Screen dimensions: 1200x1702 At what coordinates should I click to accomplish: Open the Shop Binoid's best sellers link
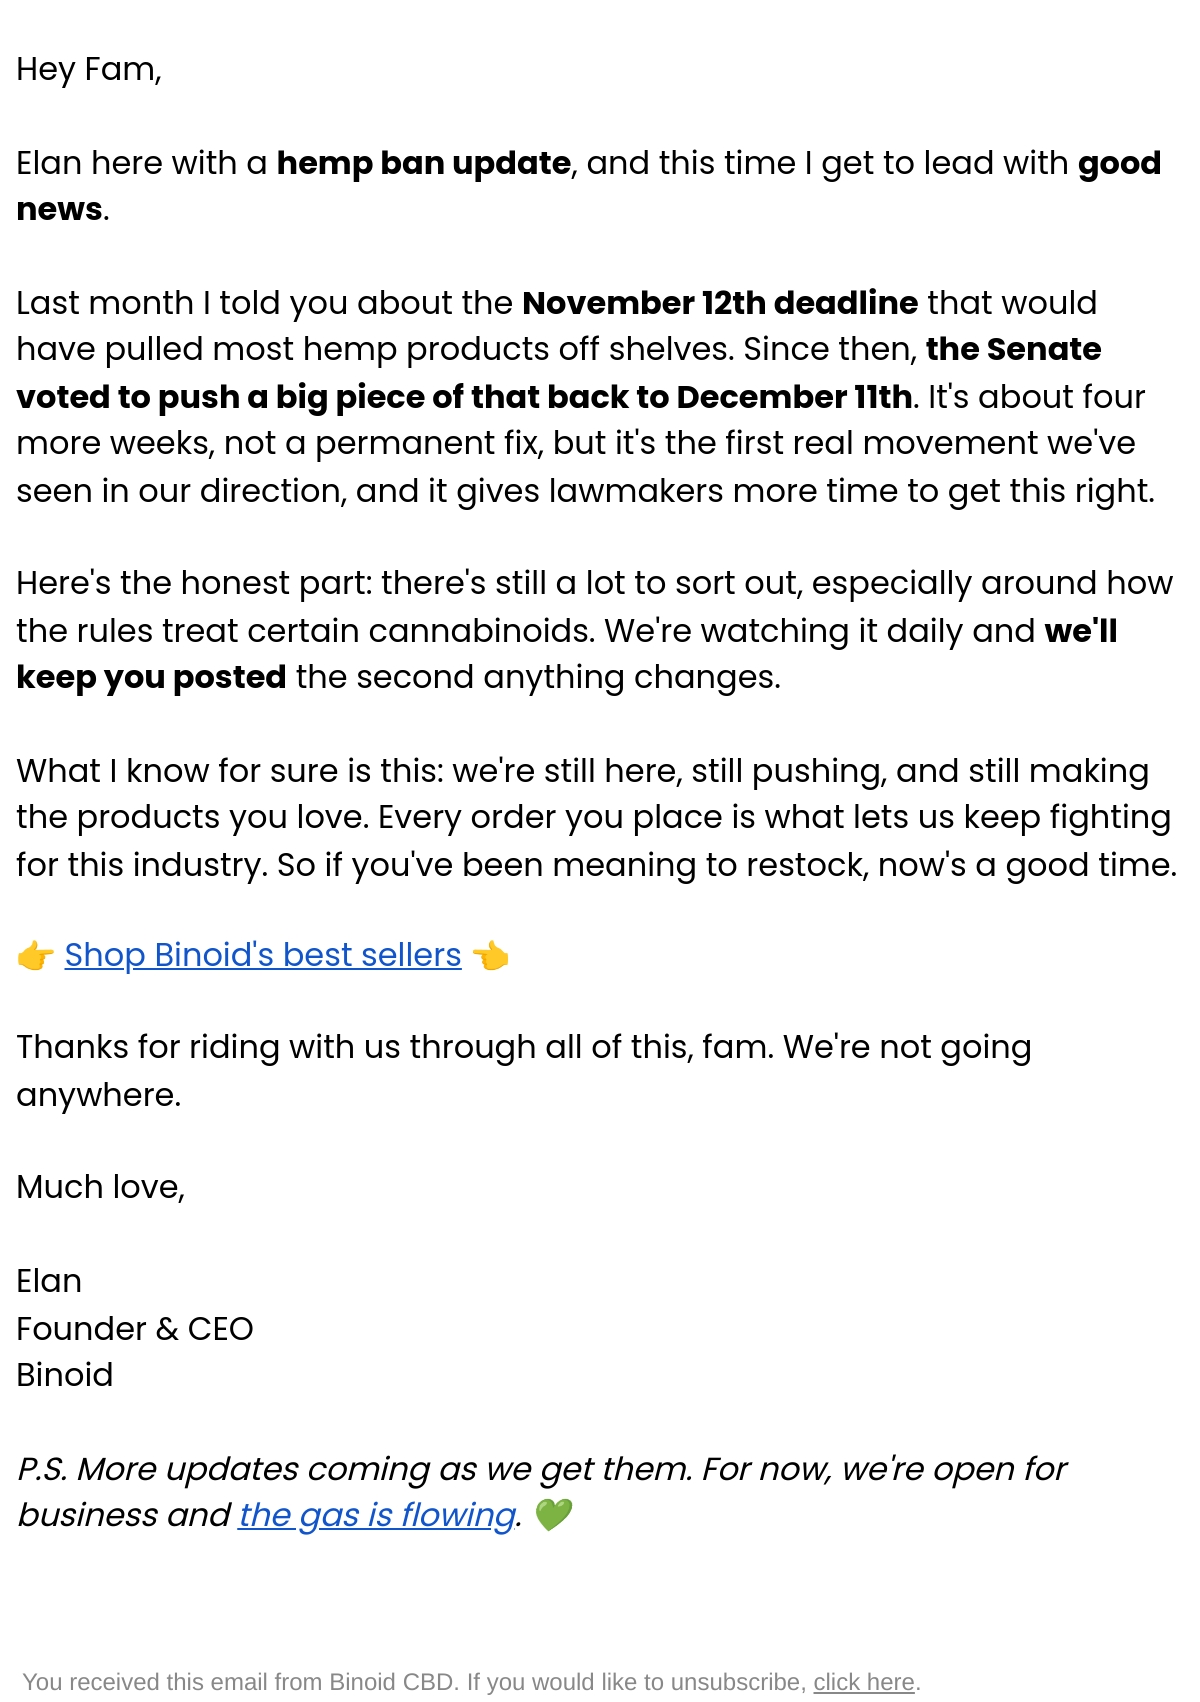click(x=263, y=955)
